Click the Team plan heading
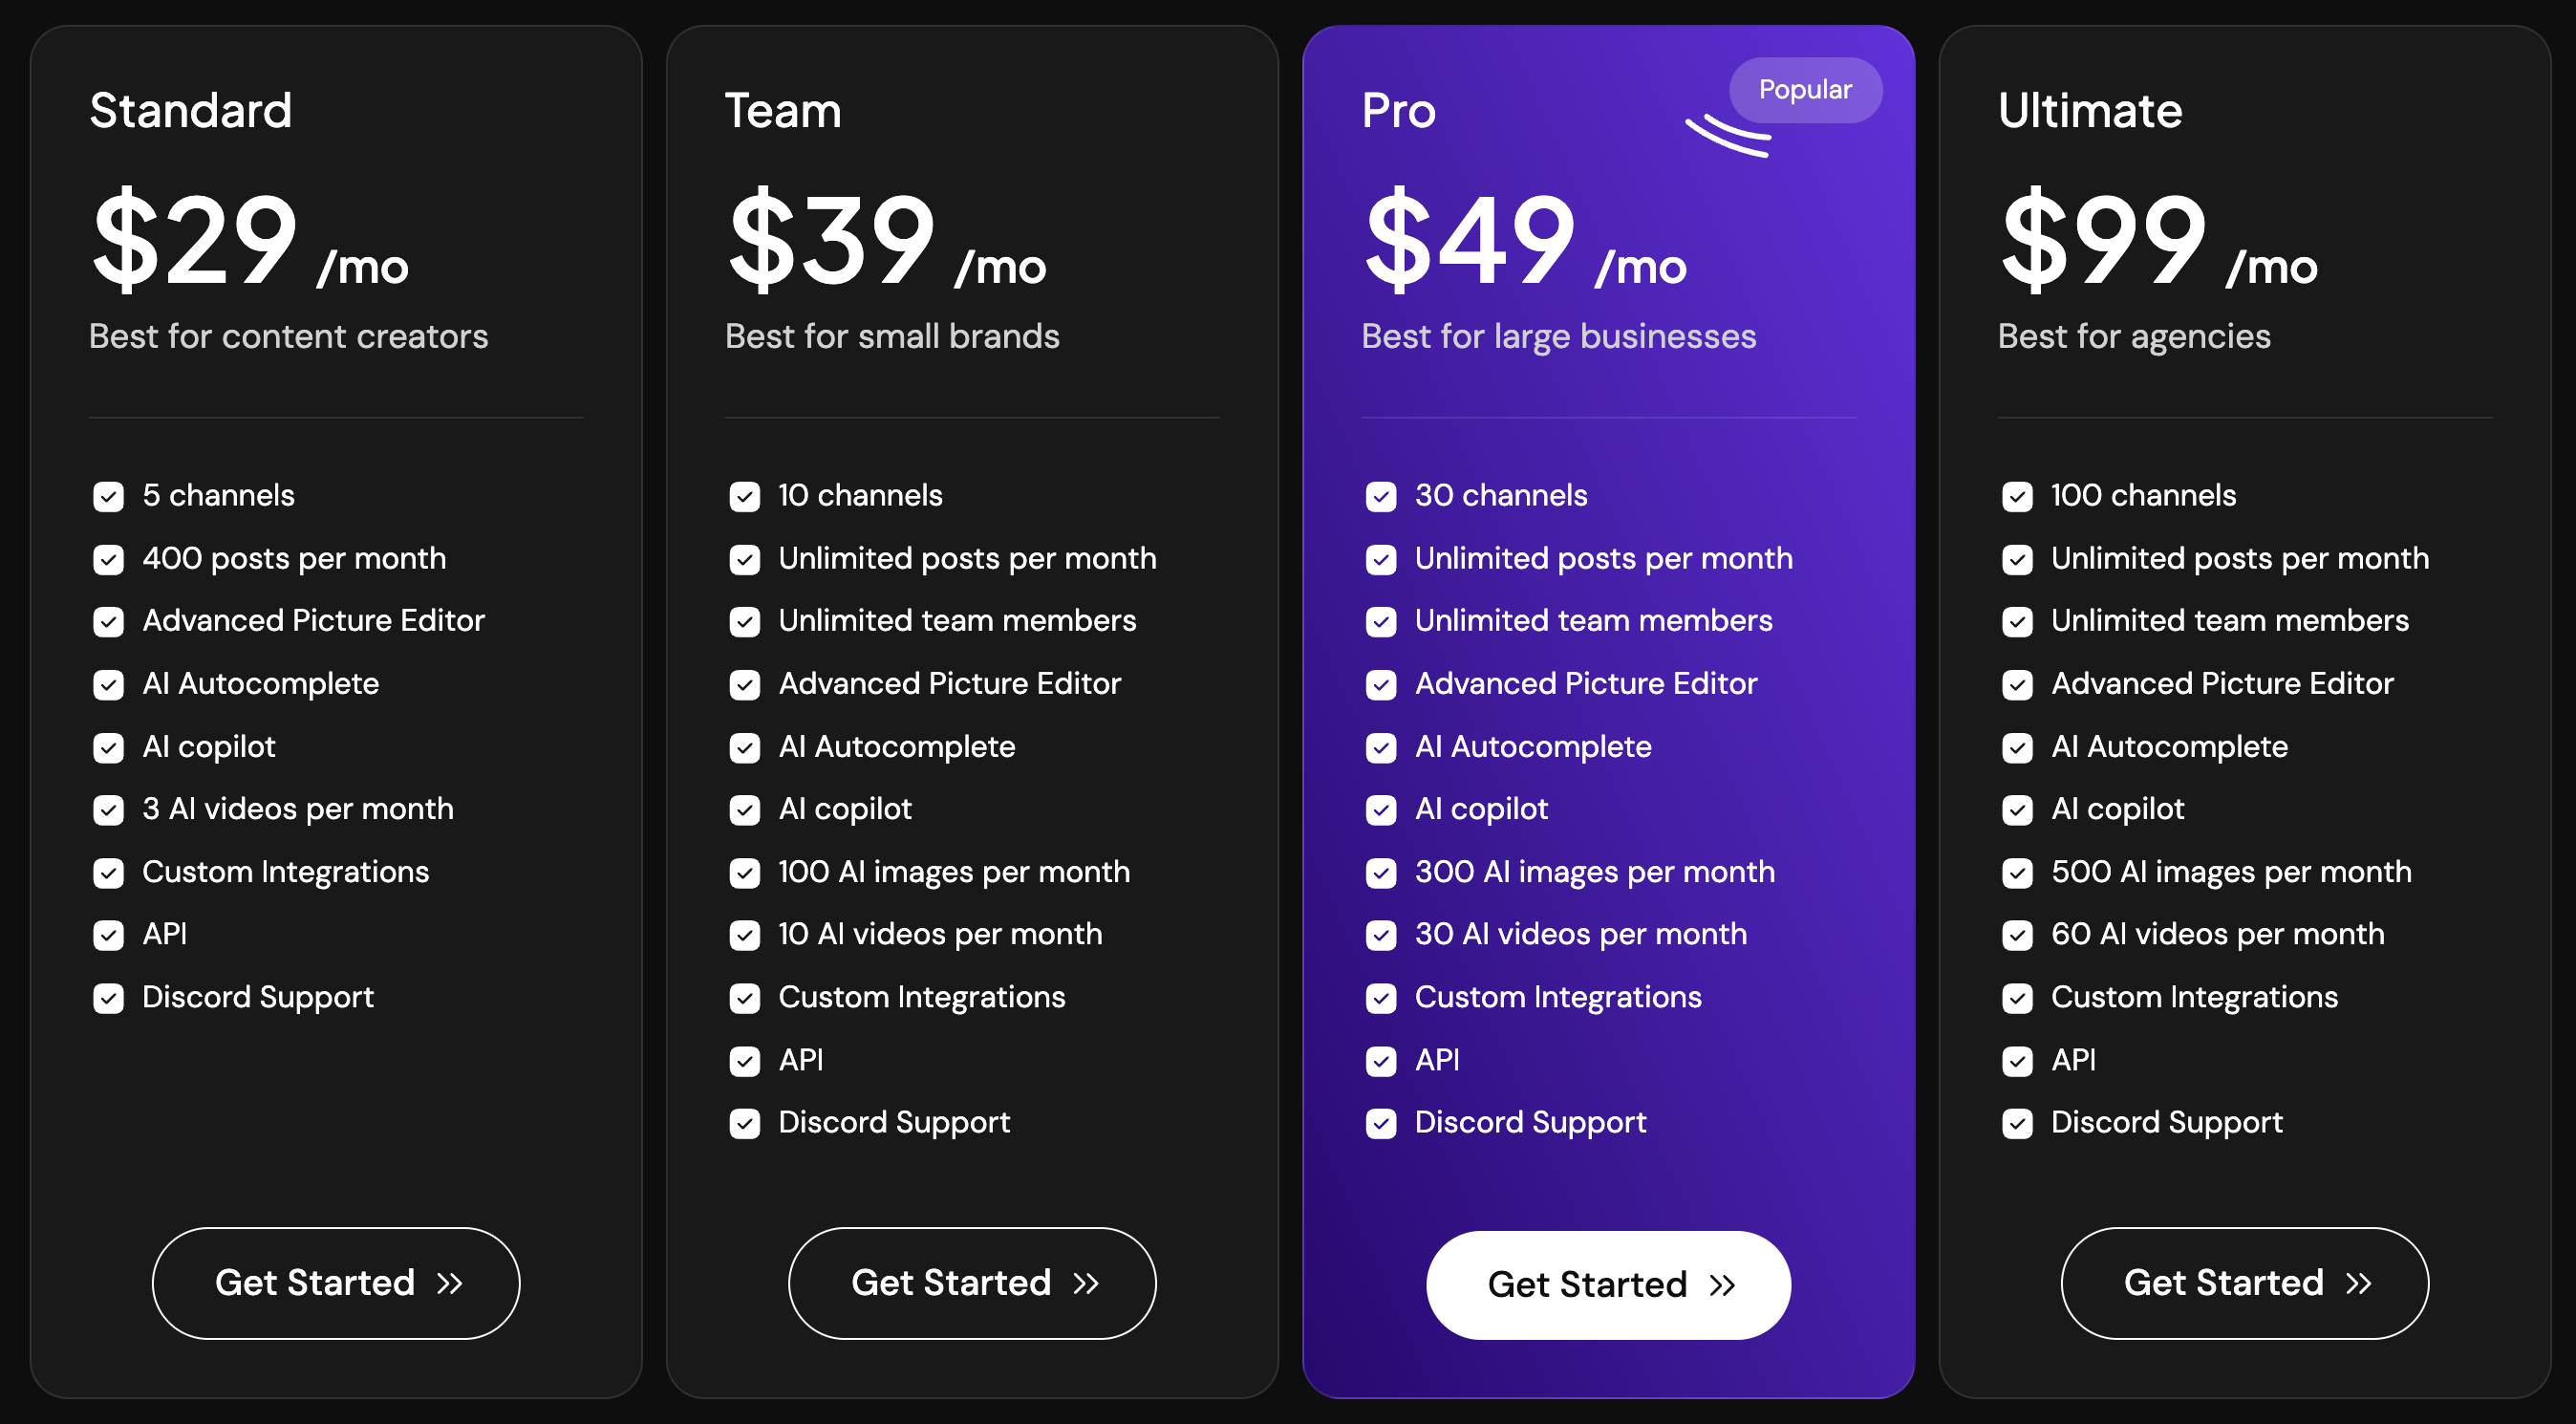 [x=783, y=110]
